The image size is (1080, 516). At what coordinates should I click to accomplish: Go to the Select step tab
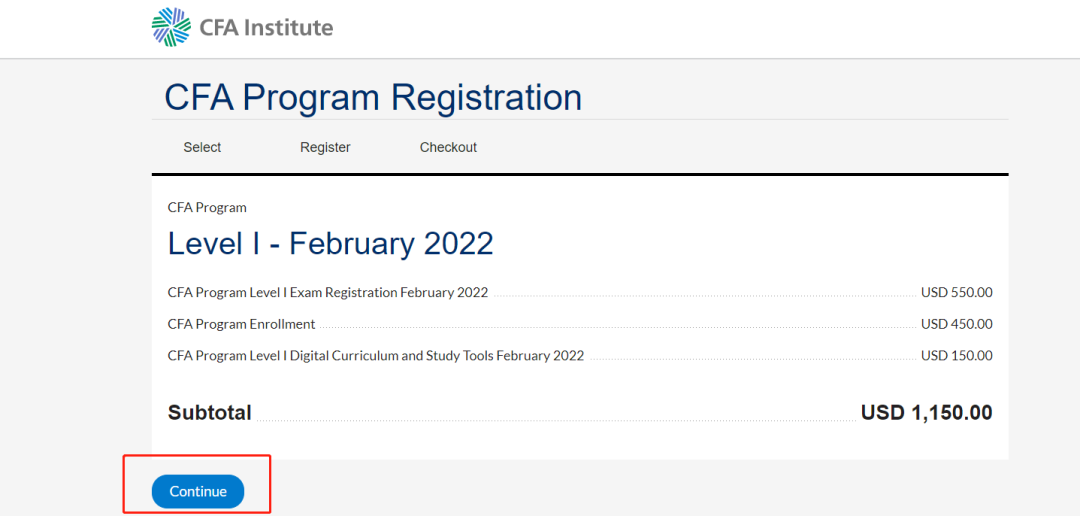click(x=202, y=147)
